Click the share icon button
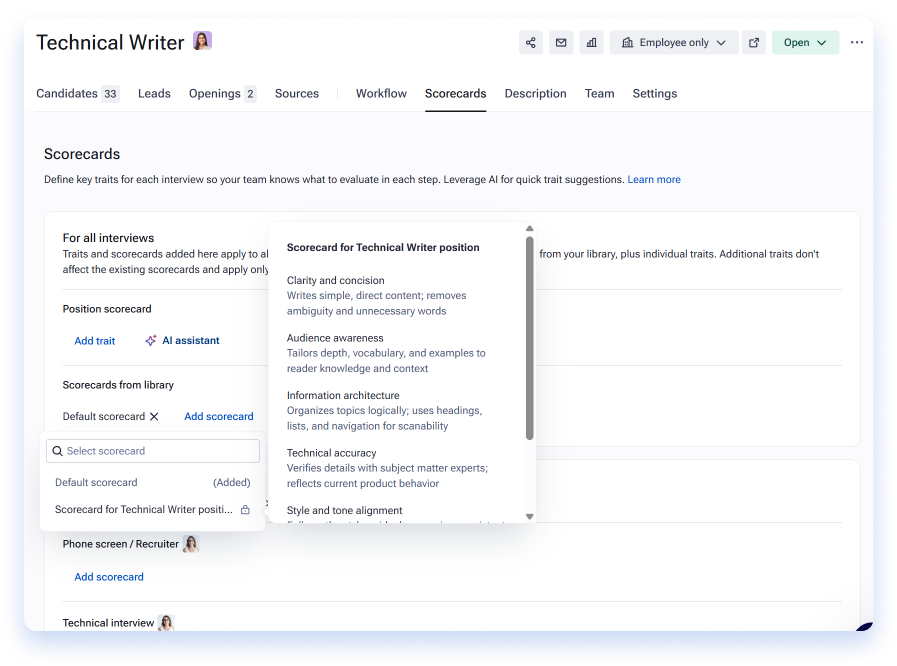 pyautogui.click(x=530, y=42)
